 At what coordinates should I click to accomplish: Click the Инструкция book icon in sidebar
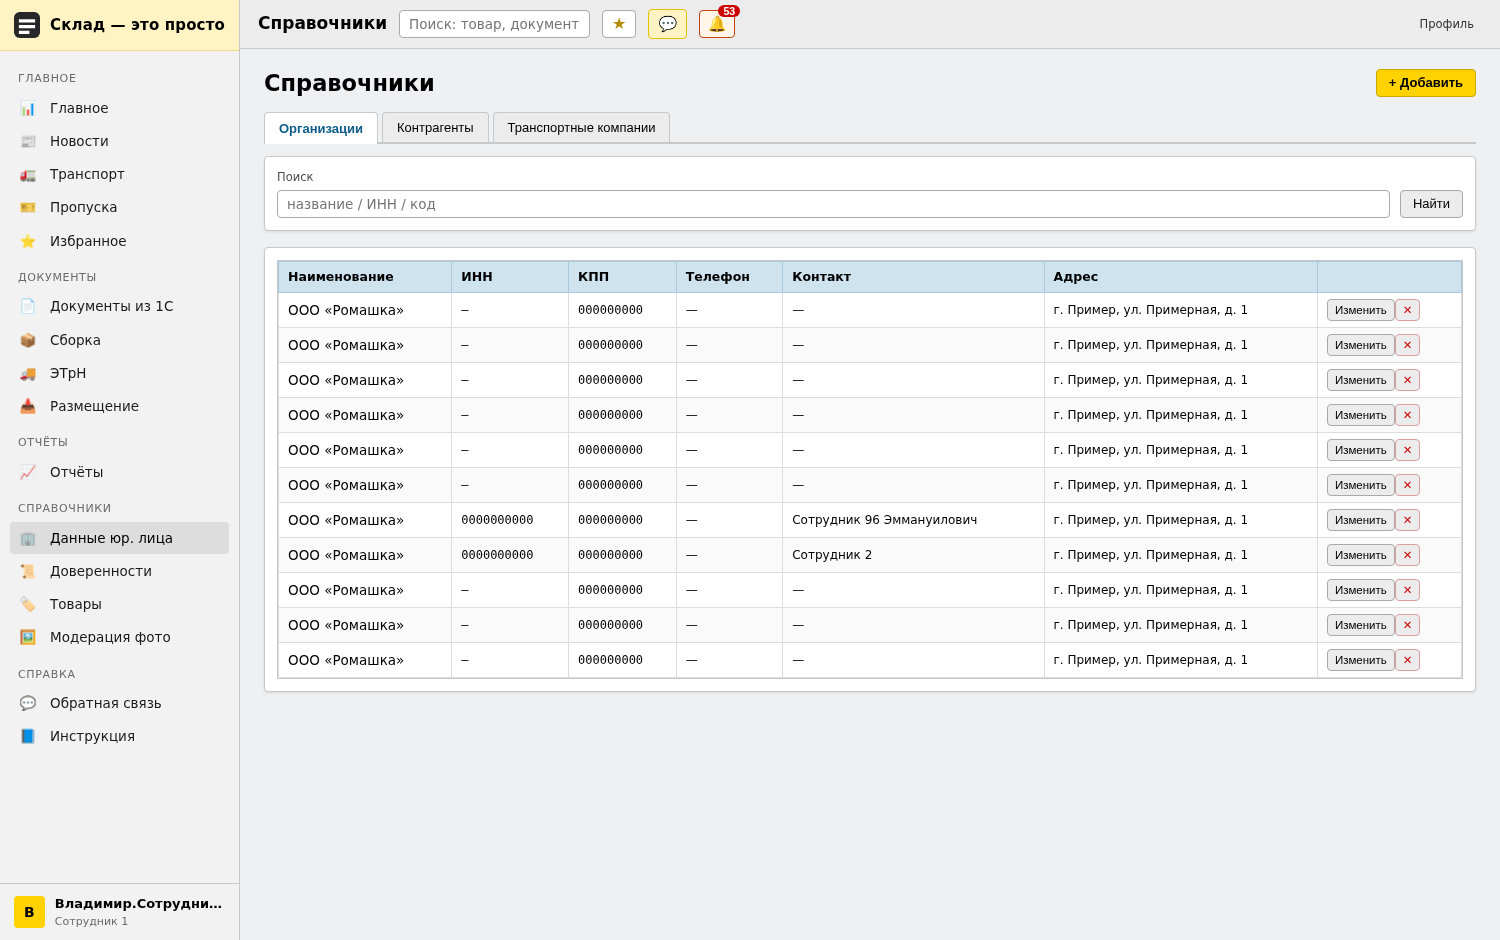(x=28, y=736)
